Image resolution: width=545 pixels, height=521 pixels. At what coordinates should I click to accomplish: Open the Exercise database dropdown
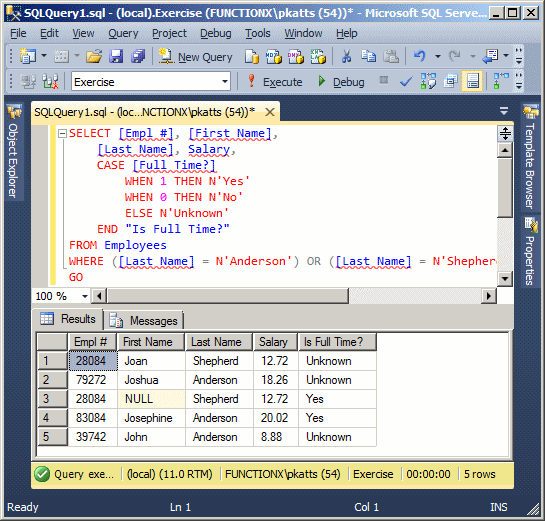[225, 82]
